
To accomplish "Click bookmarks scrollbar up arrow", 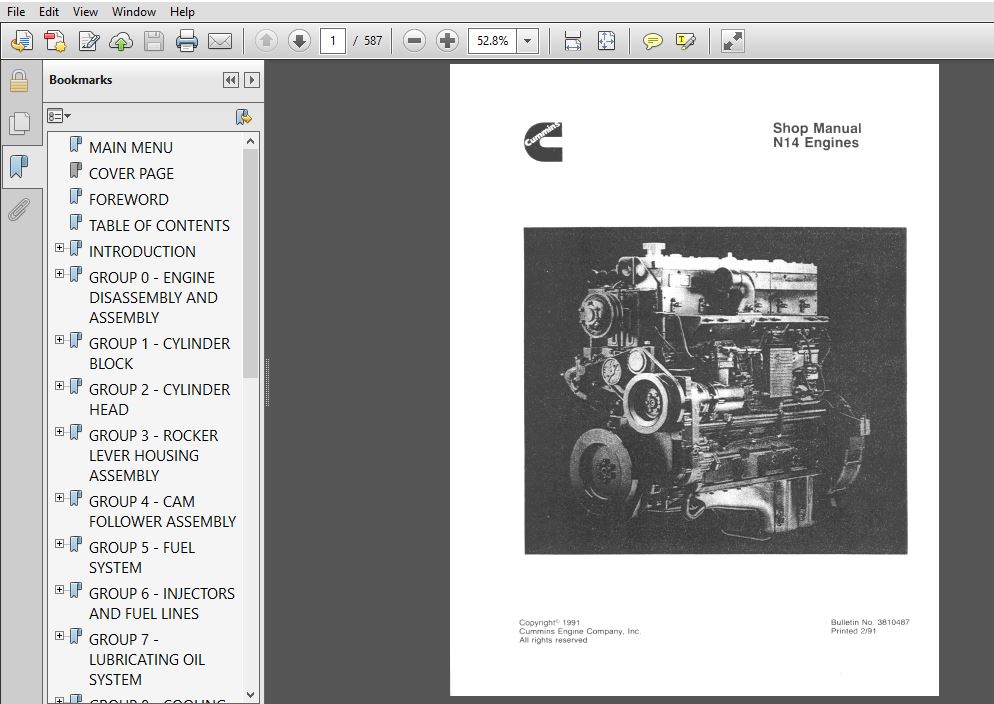I will [x=250, y=141].
